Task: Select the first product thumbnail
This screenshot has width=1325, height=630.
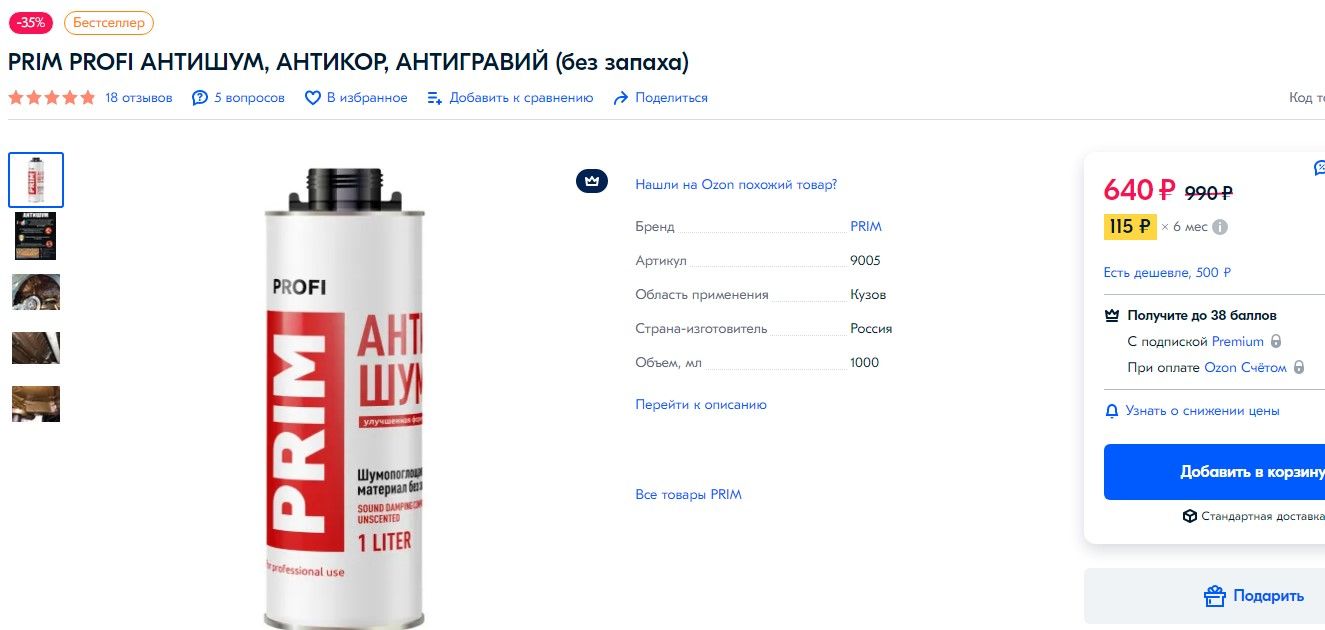Action: (36, 180)
